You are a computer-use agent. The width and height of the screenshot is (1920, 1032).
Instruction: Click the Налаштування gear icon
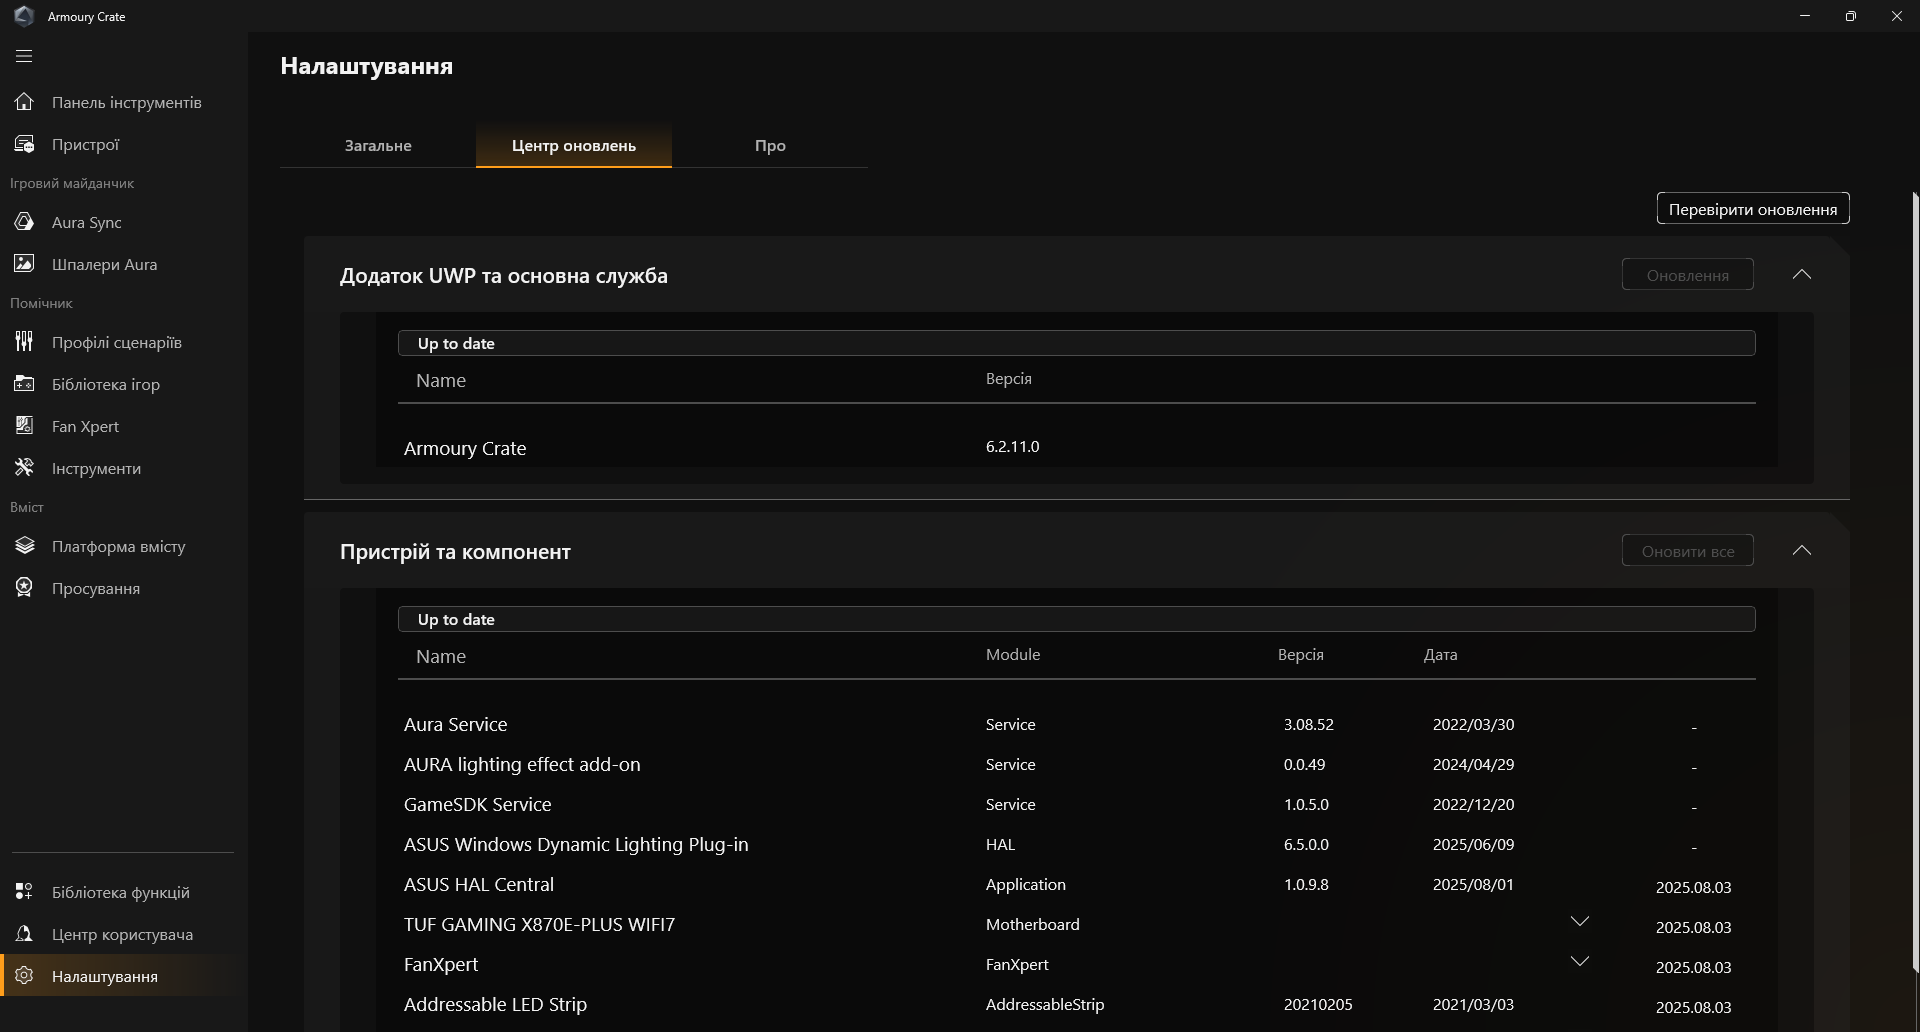coord(24,976)
